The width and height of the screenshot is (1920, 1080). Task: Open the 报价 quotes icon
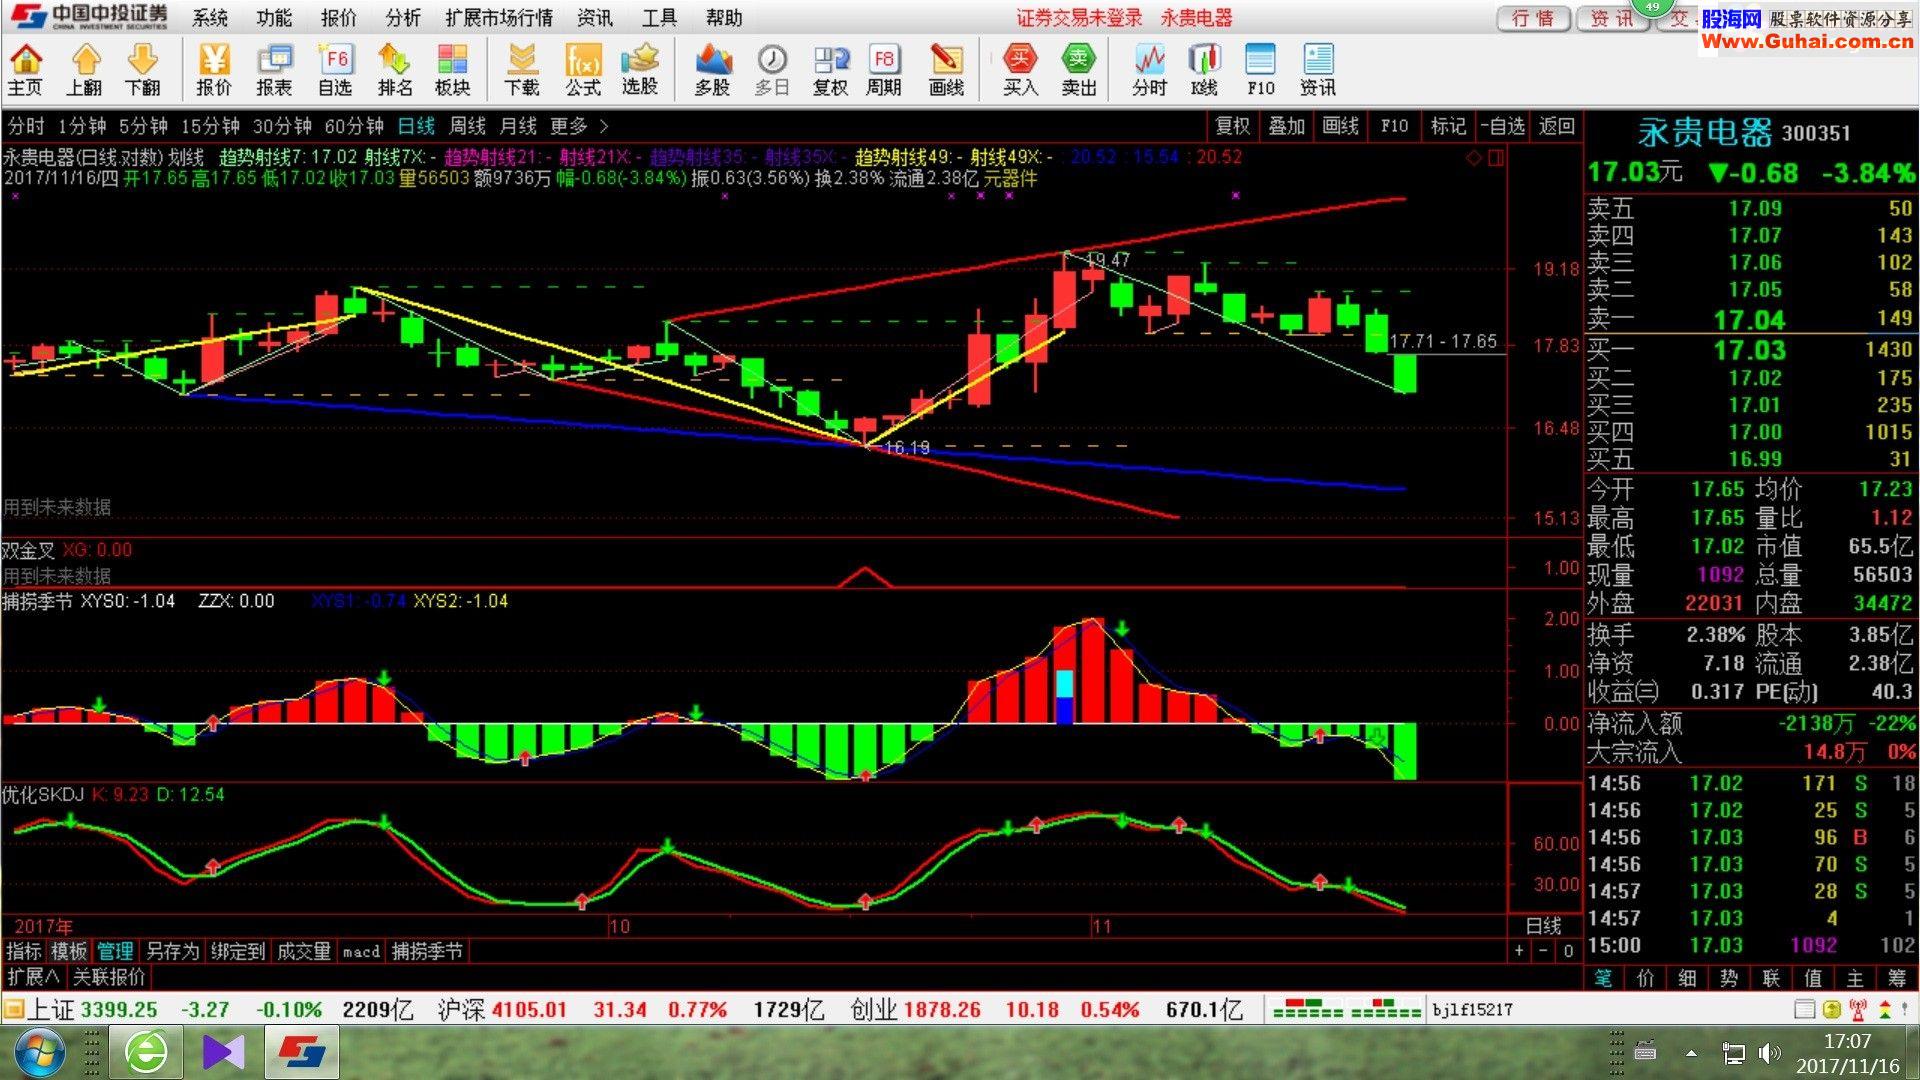click(x=213, y=70)
